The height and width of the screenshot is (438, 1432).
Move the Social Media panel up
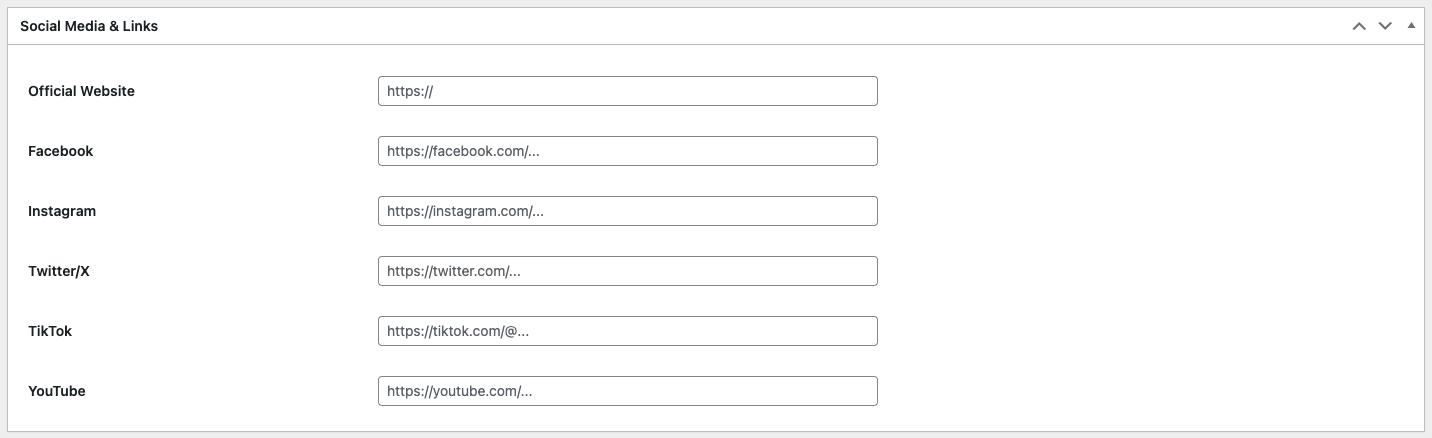(x=1359, y=26)
